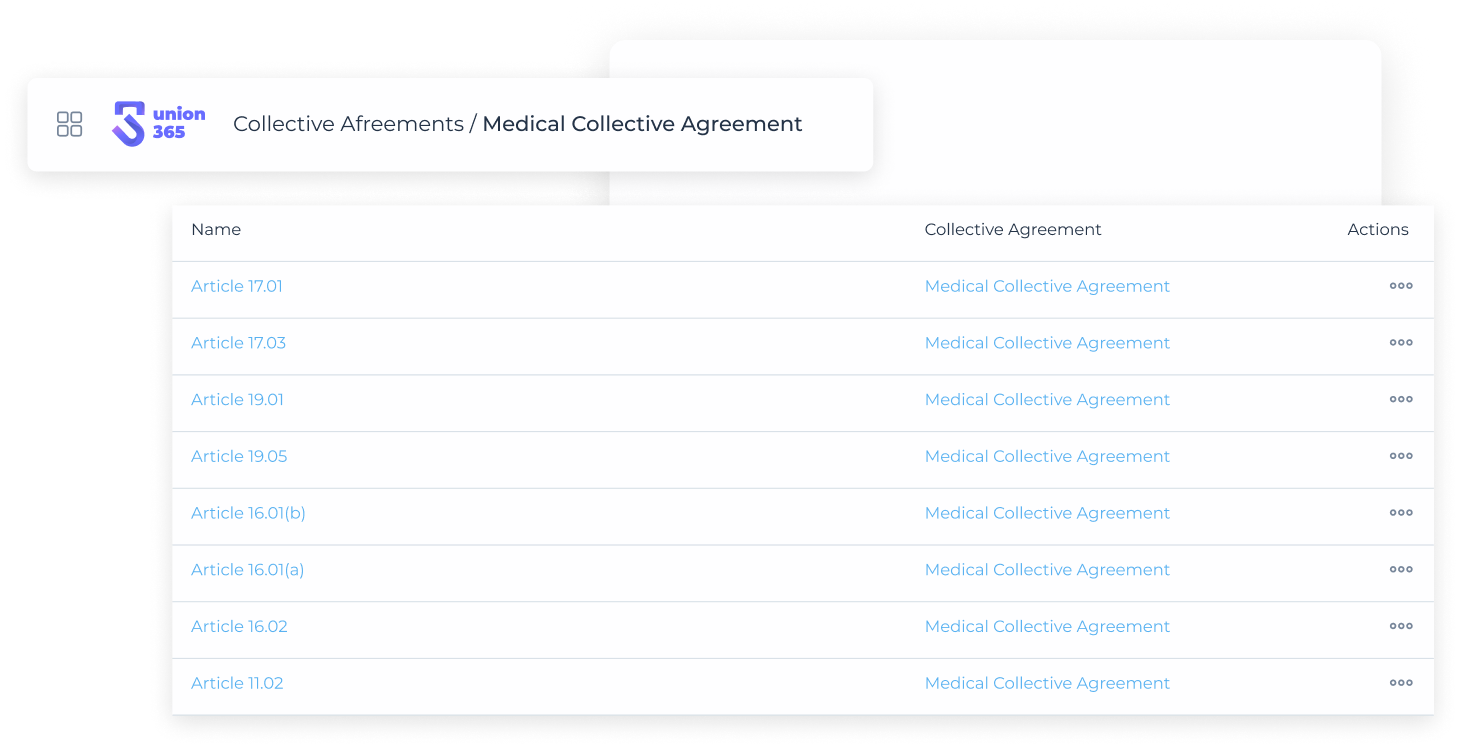Open the Article 19.05 link
The width and height of the screenshot is (1459, 747).
click(x=239, y=456)
